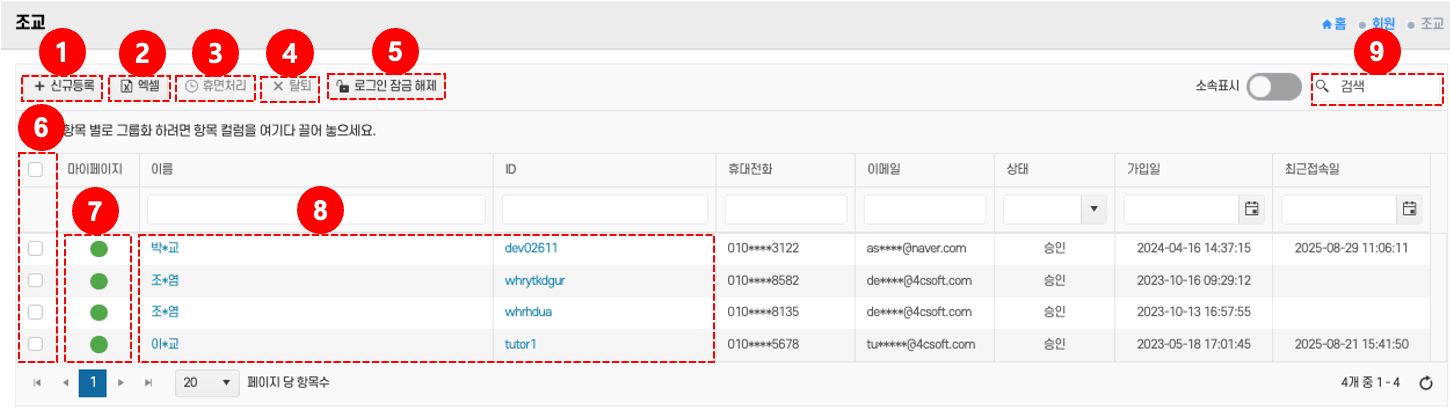Open the 최근접속일 filter calendar picker

coord(1409,209)
